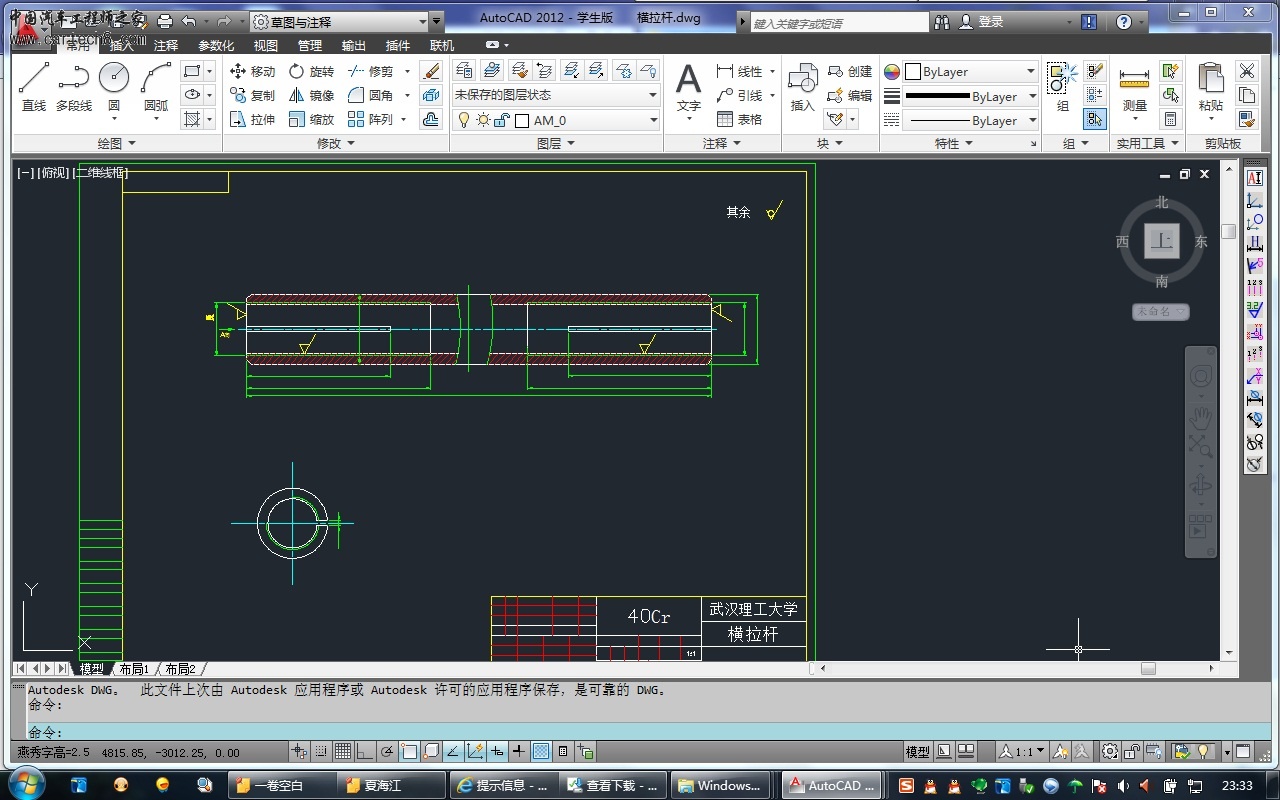Screen dimensions: 1280x800
Task: Click the keyword search input field
Action: click(x=839, y=22)
